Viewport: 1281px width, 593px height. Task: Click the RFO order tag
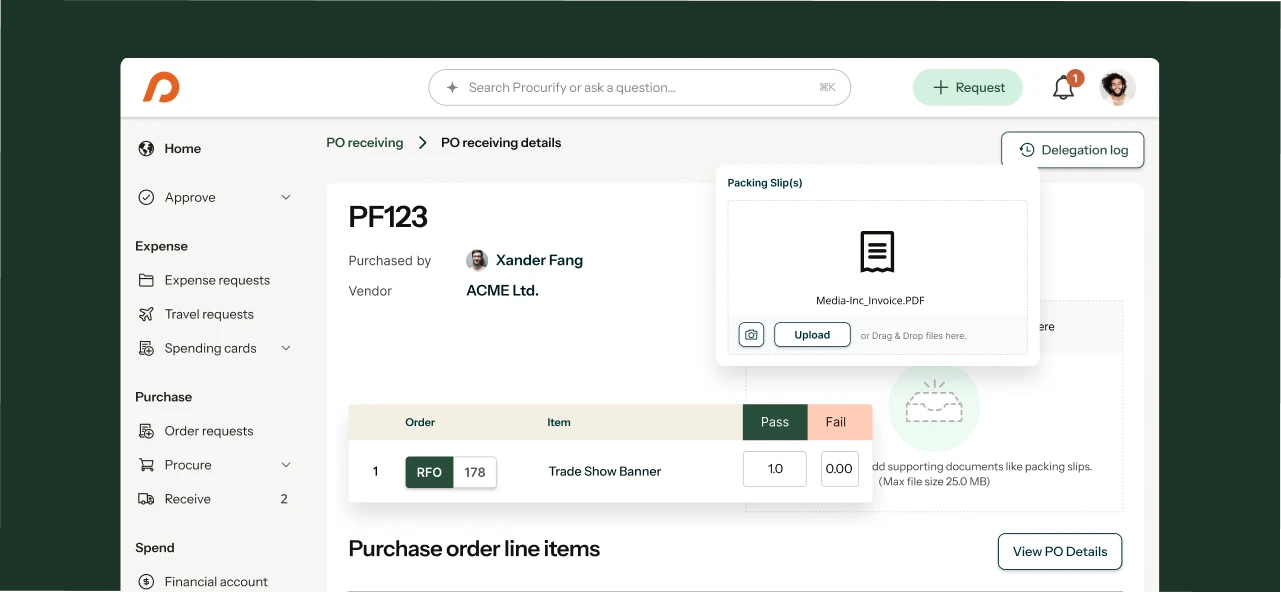429,472
